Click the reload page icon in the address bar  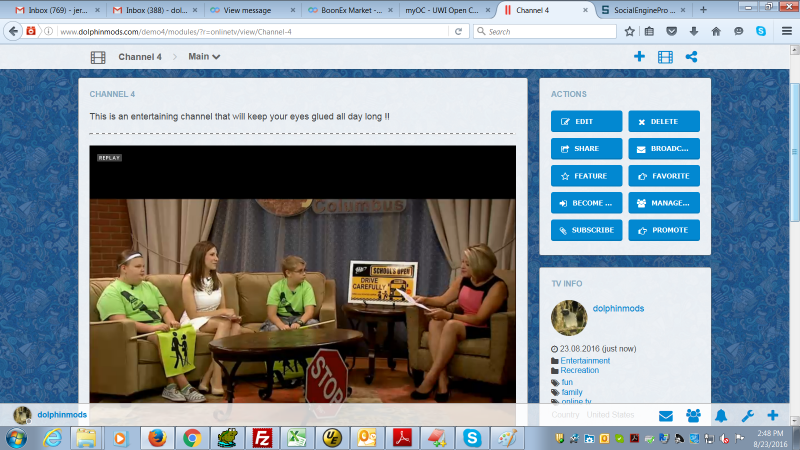click(x=458, y=32)
